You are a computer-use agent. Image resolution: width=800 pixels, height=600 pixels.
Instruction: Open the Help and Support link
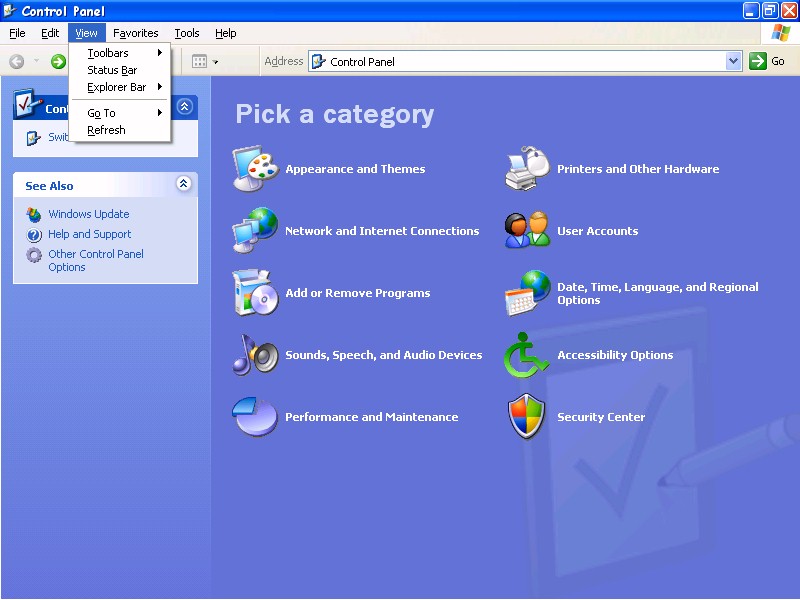pyautogui.click(x=90, y=234)
